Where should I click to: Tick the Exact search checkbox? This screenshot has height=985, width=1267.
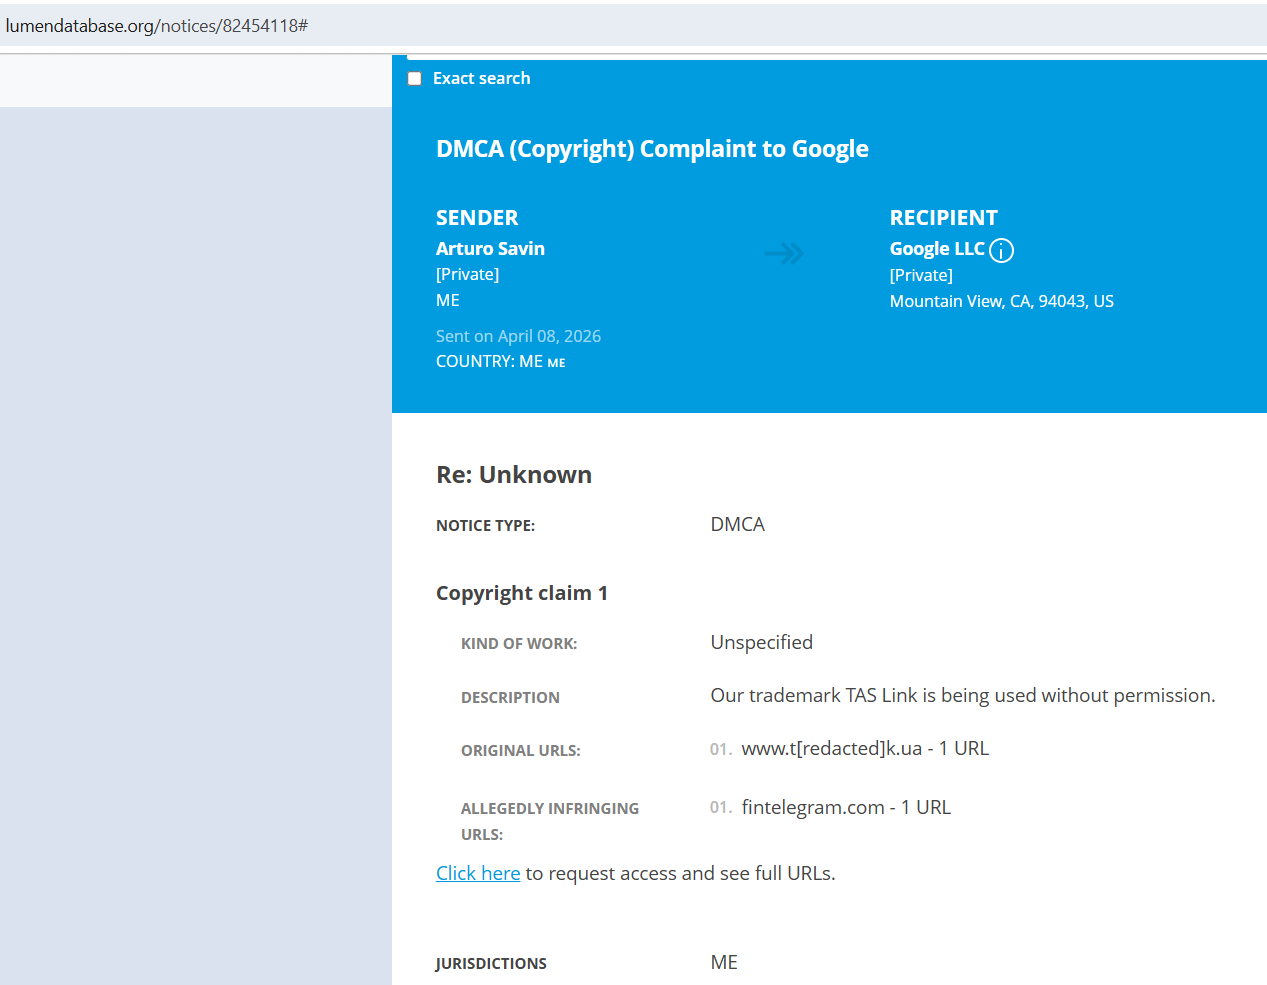pos(415,79)
